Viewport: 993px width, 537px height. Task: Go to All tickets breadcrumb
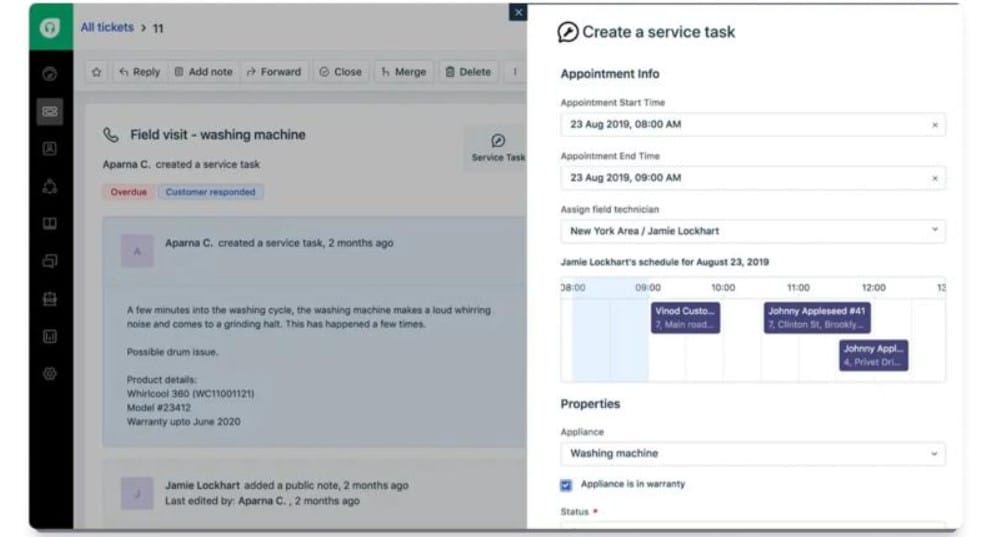click(107, 27)
